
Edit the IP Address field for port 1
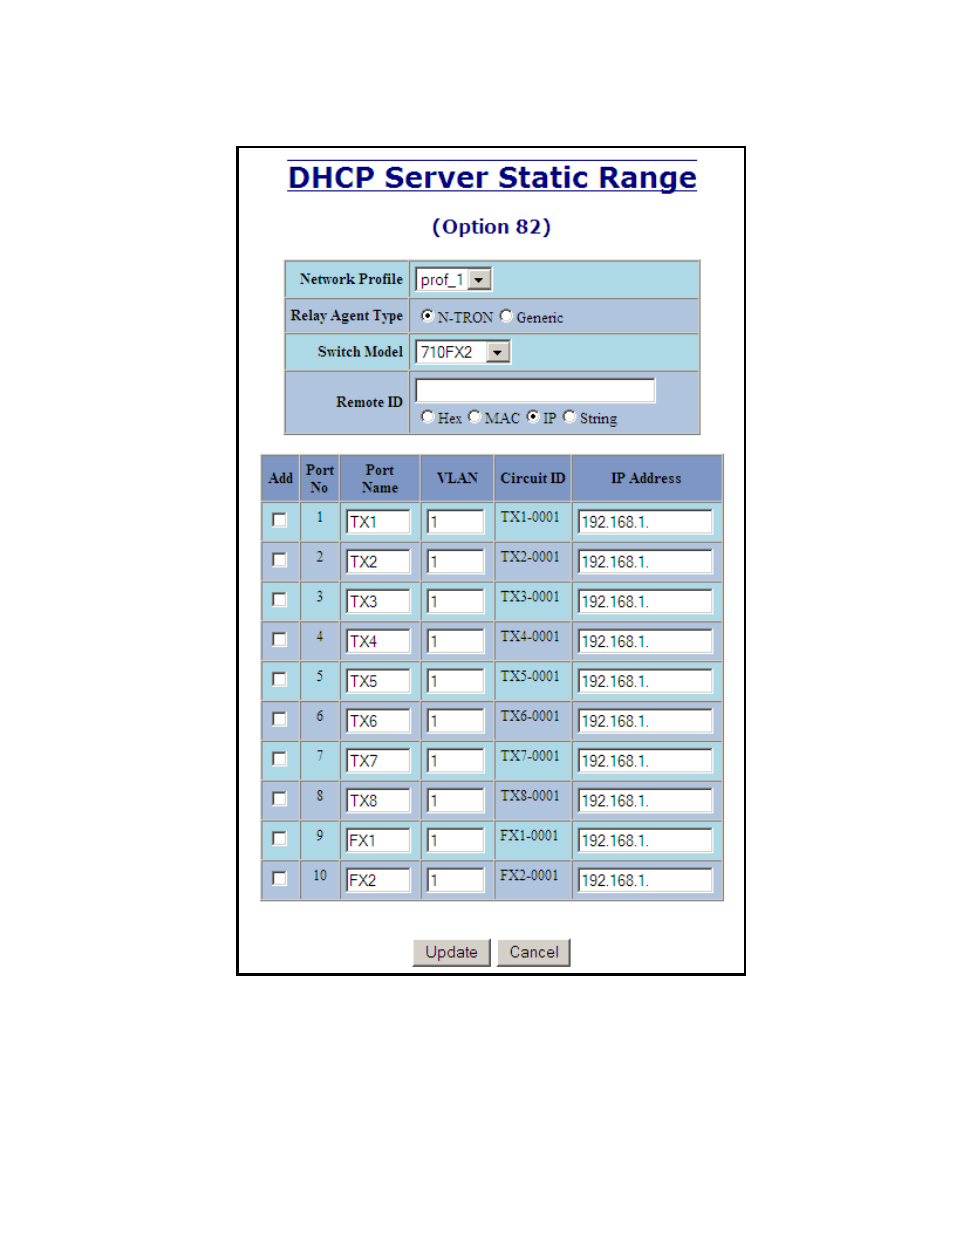tap(645, 522)
